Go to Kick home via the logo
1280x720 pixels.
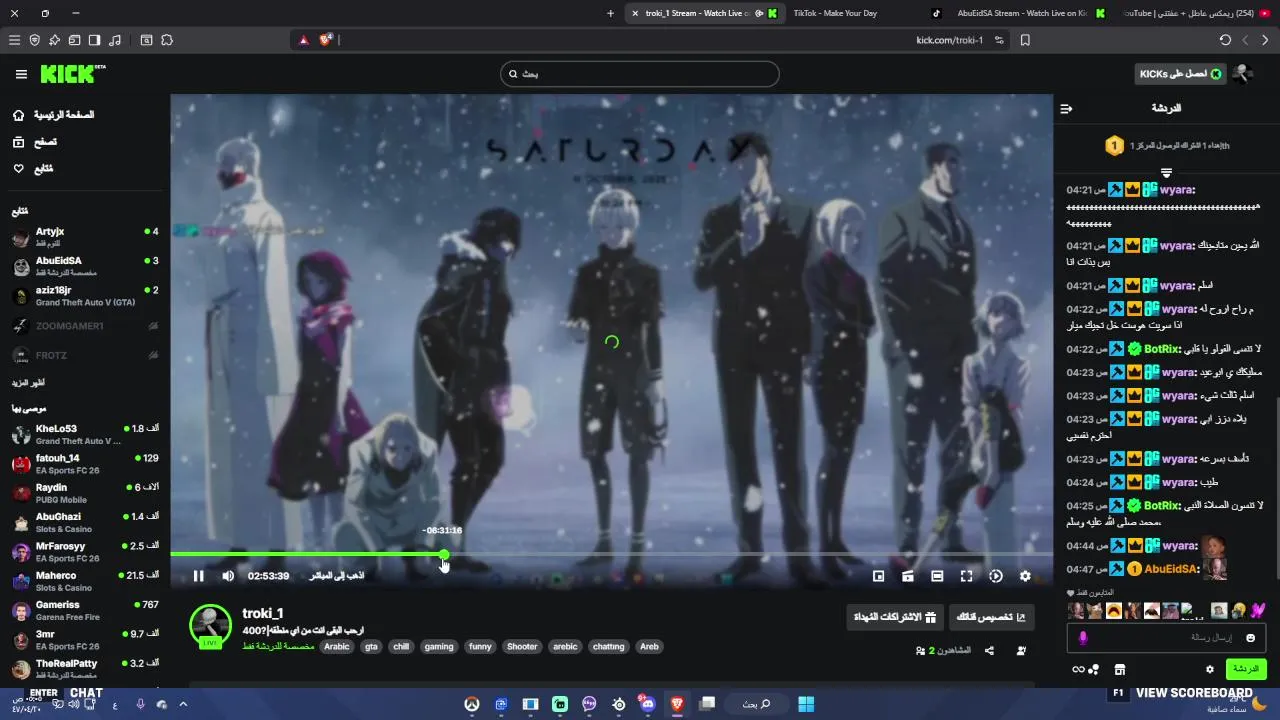[x=72, y=74]
